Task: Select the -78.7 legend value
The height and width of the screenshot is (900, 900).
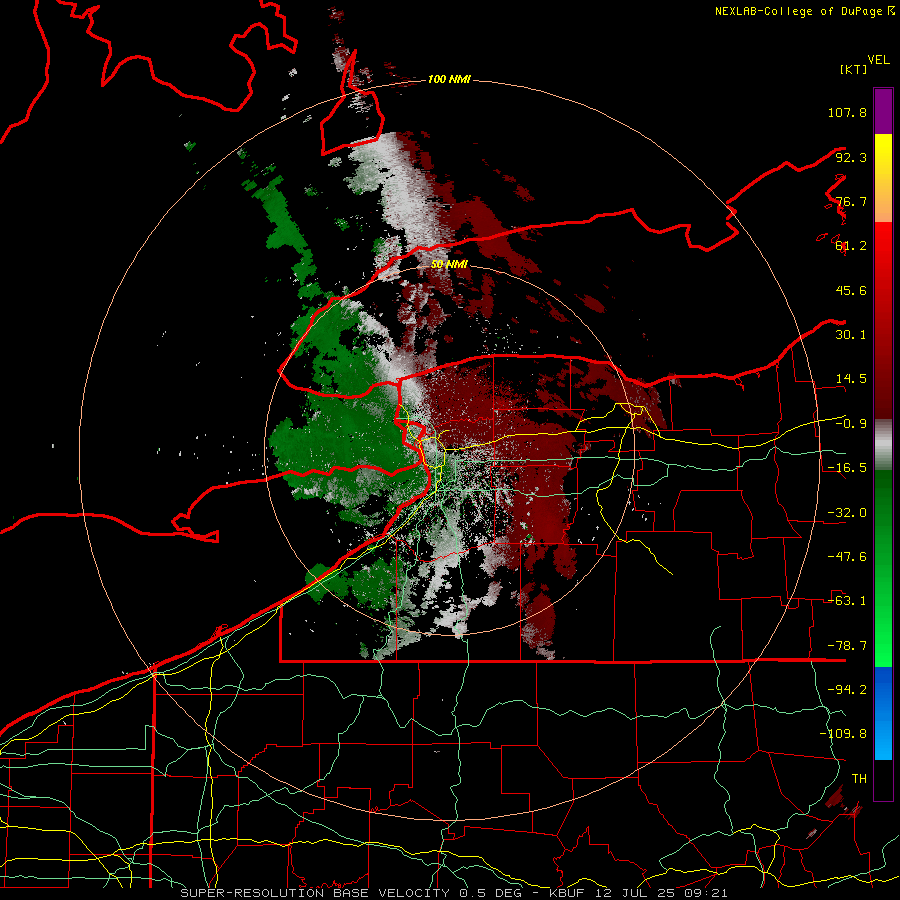Action: [847, 646]
